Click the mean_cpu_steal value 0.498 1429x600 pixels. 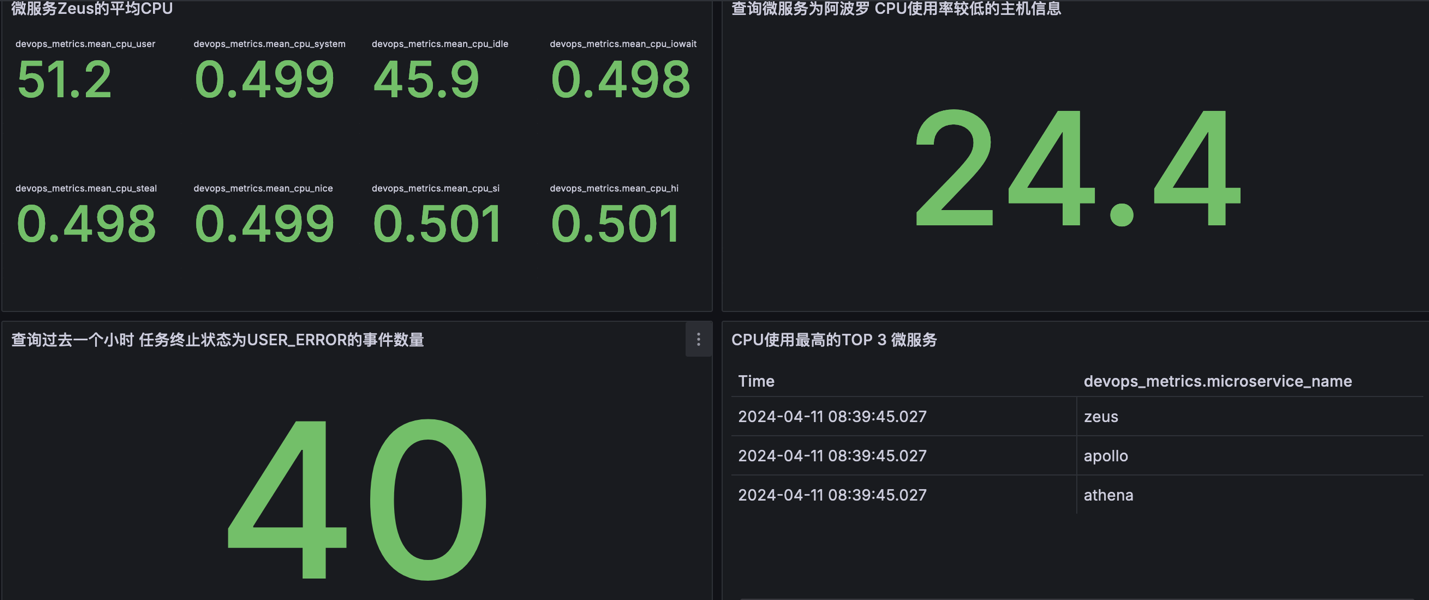coord(86,224)
